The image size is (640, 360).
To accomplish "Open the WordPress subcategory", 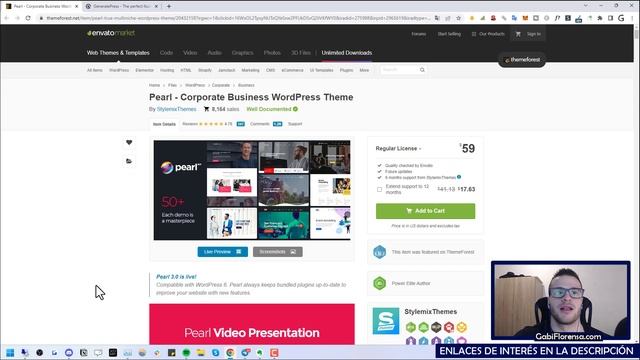I will click(119, 70).
